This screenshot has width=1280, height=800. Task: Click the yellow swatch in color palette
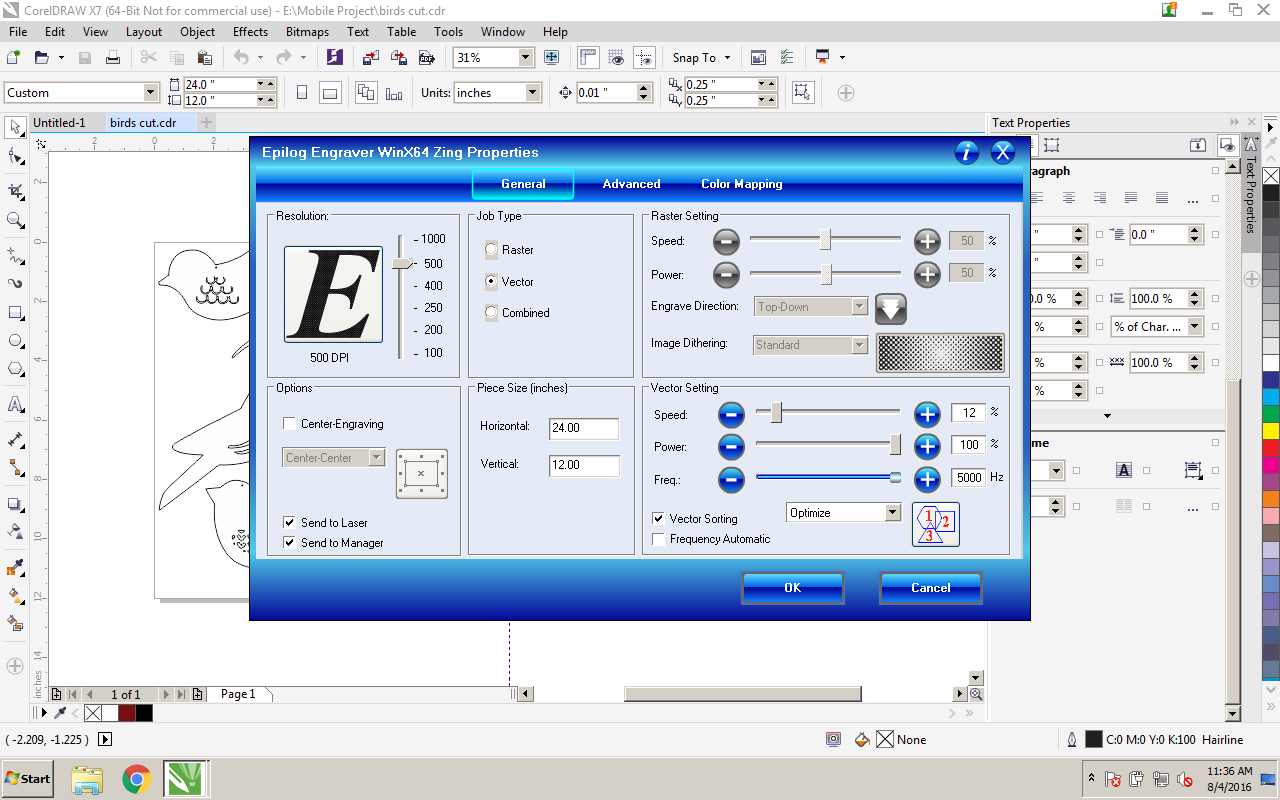point(1271,431)
